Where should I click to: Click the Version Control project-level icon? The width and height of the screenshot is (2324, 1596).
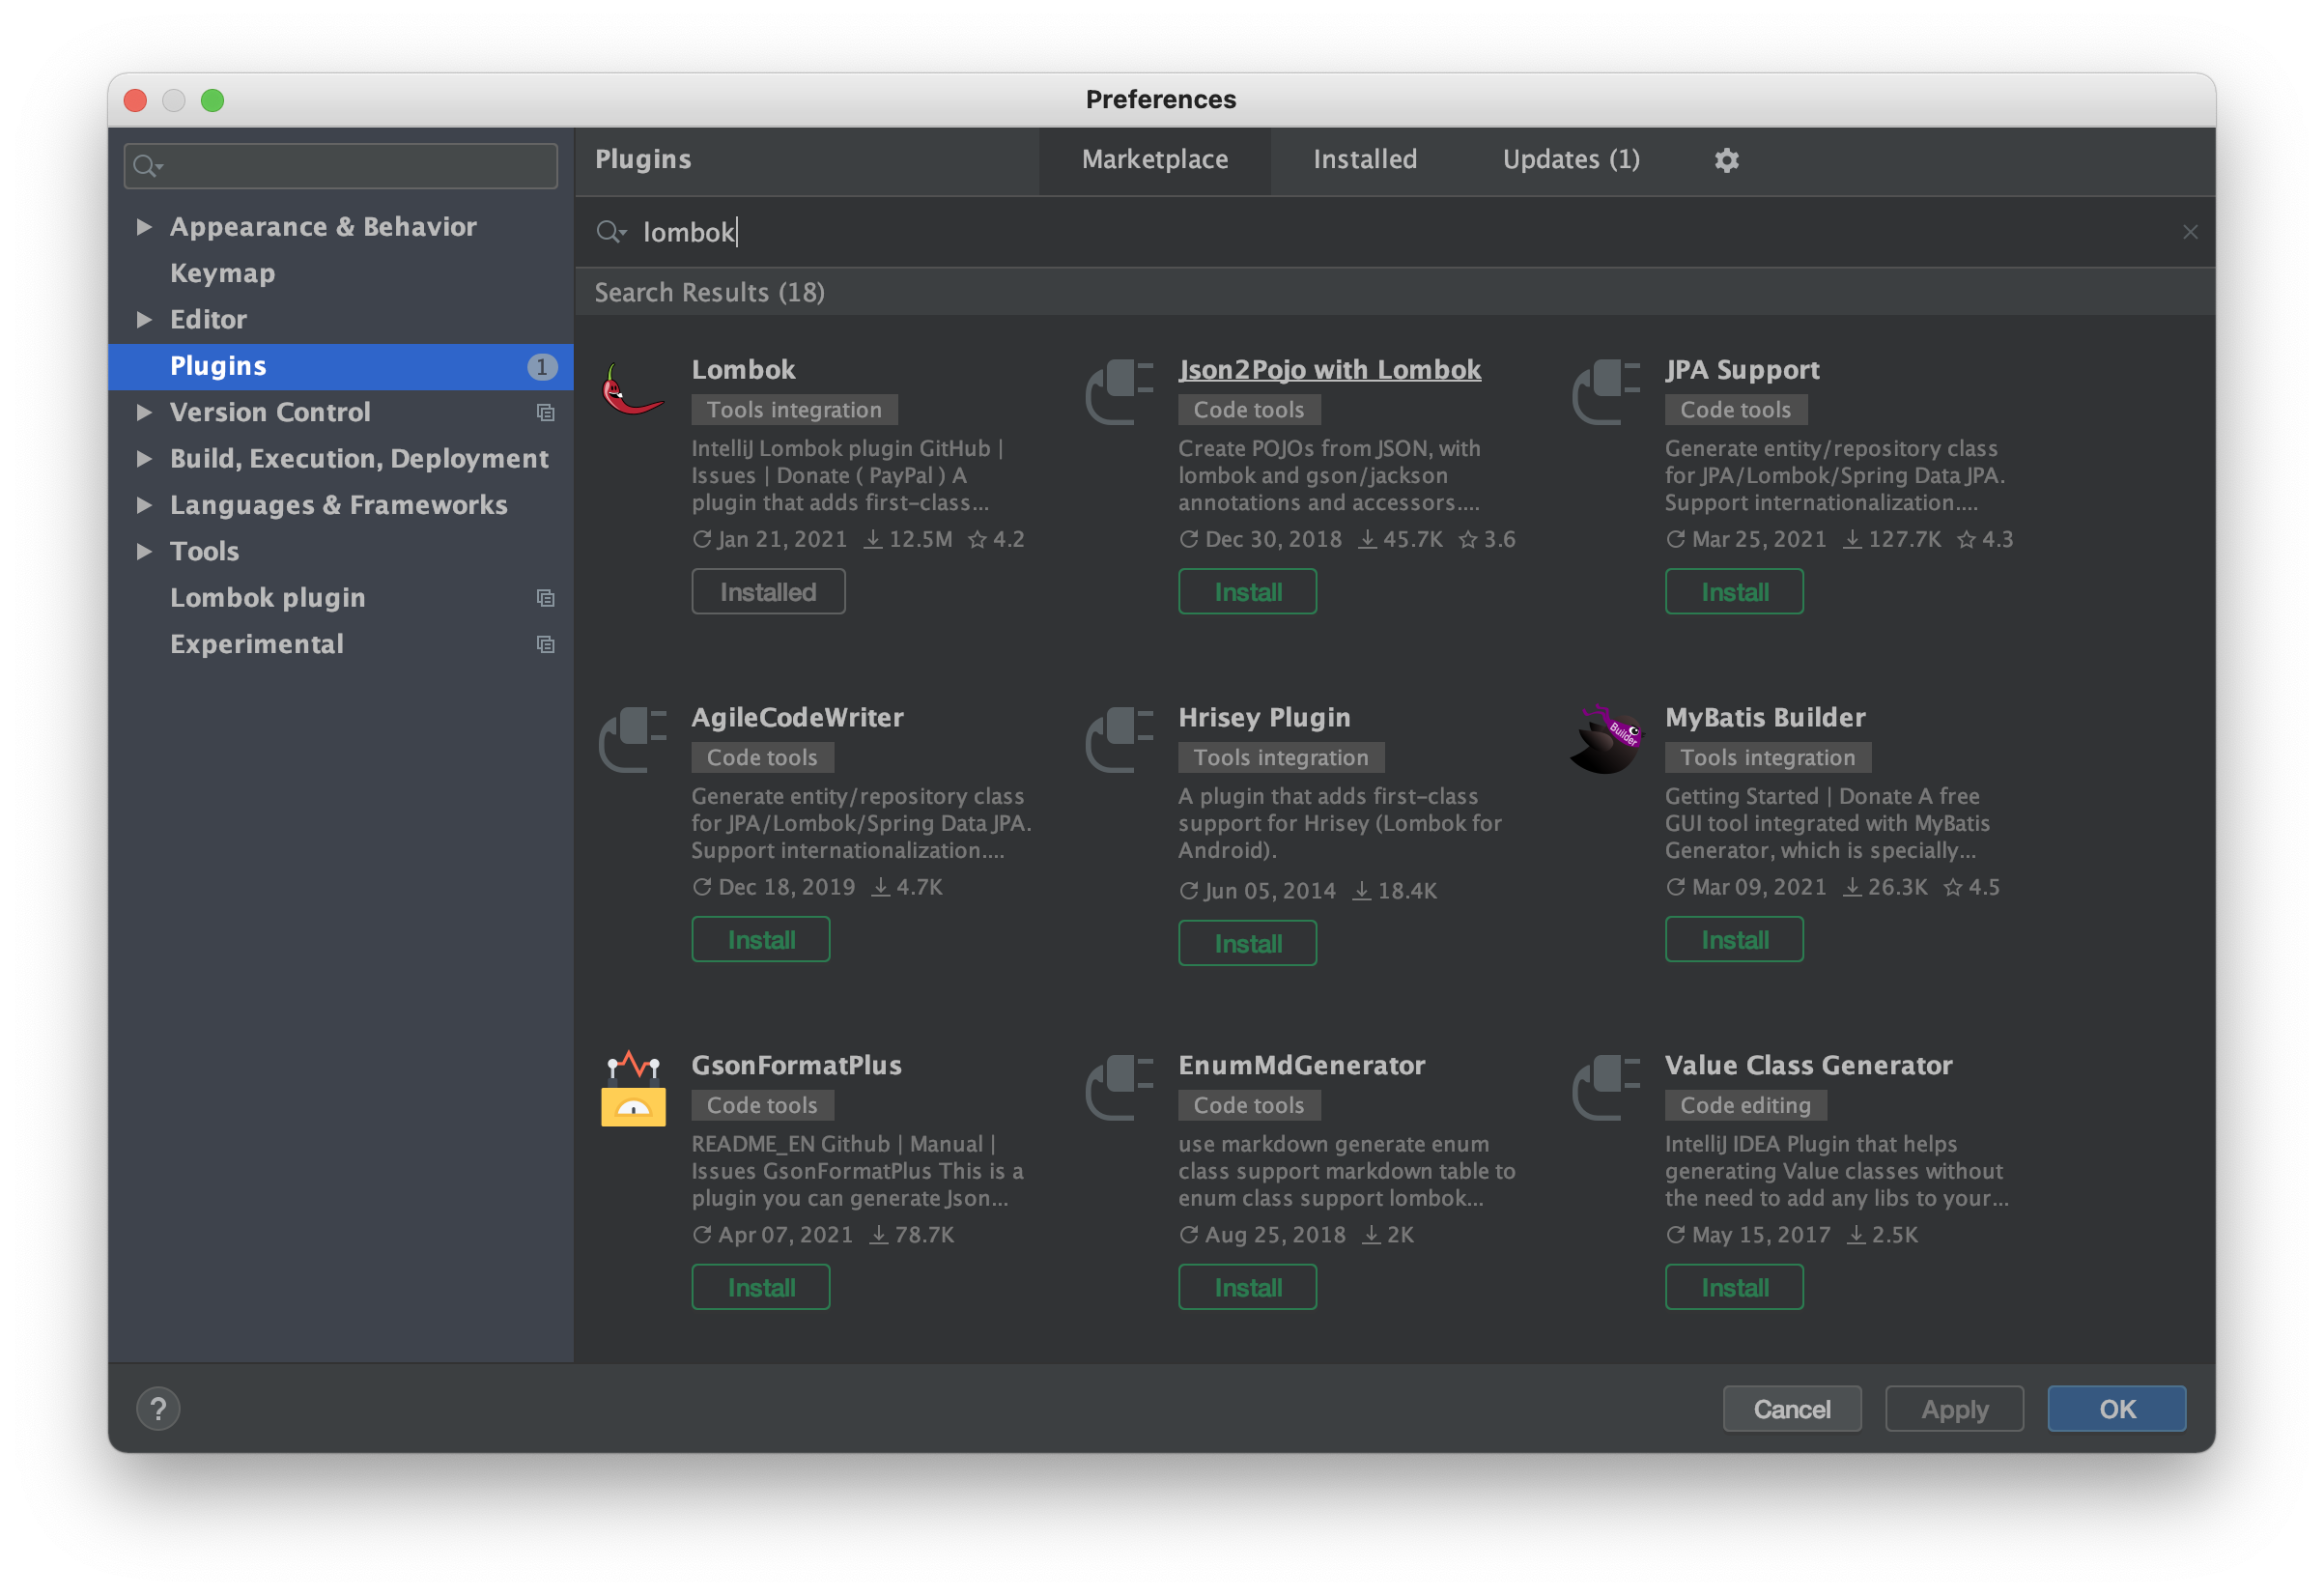545,412
